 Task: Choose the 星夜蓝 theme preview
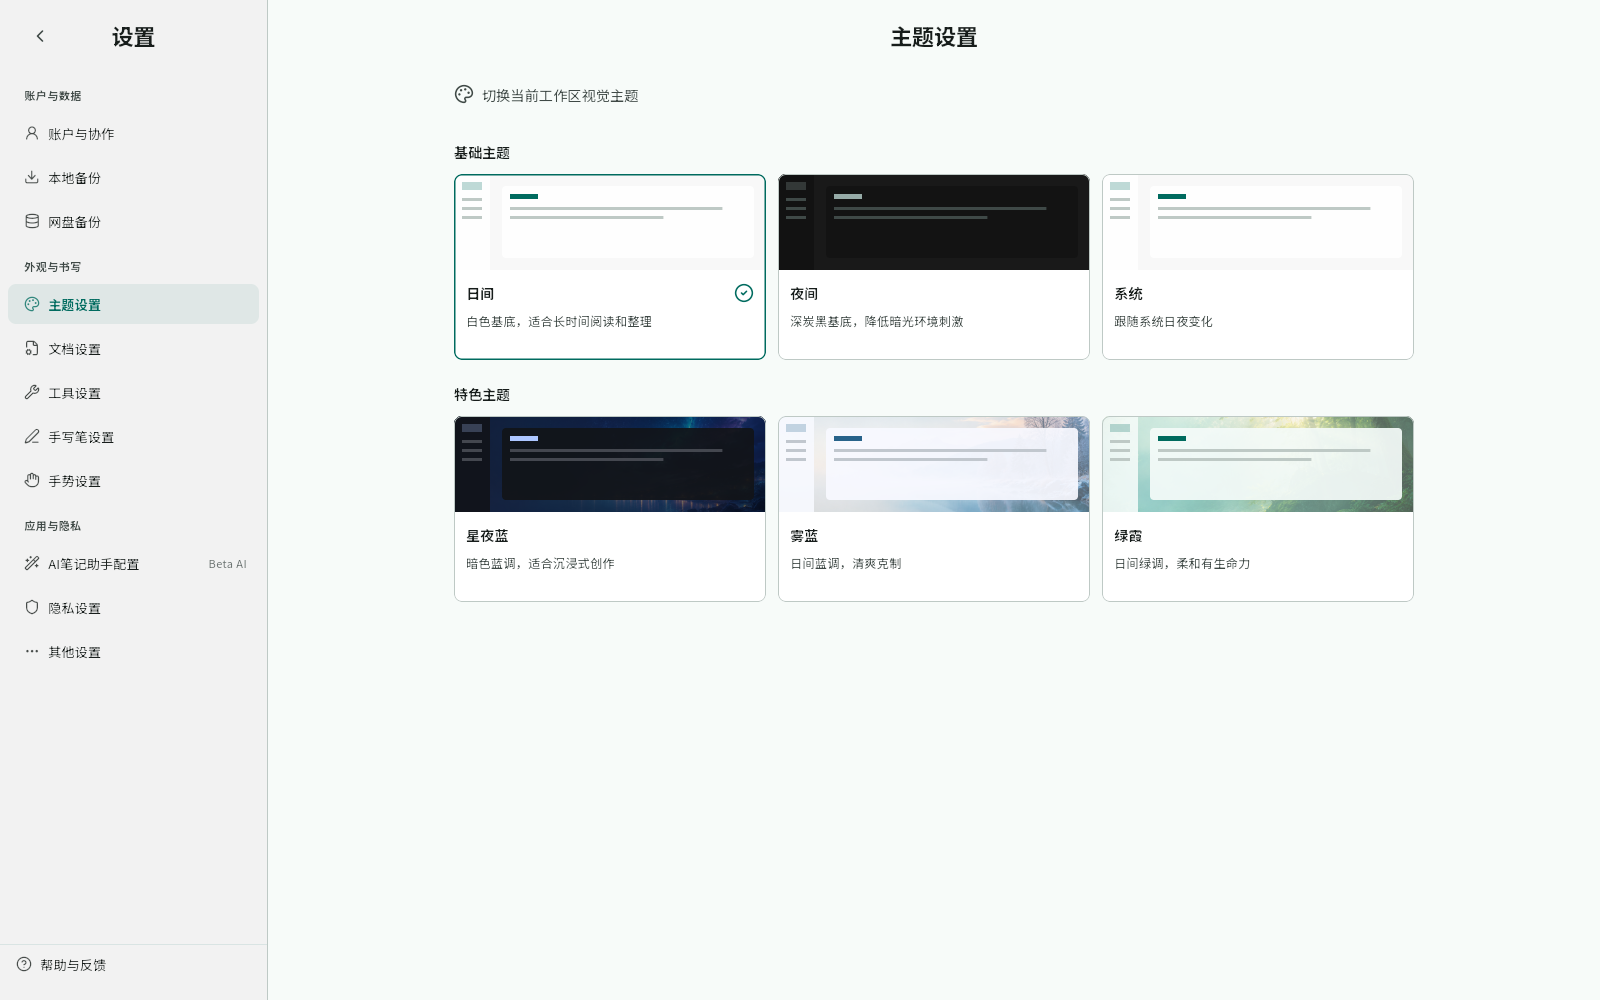click(x=610, y=464)
